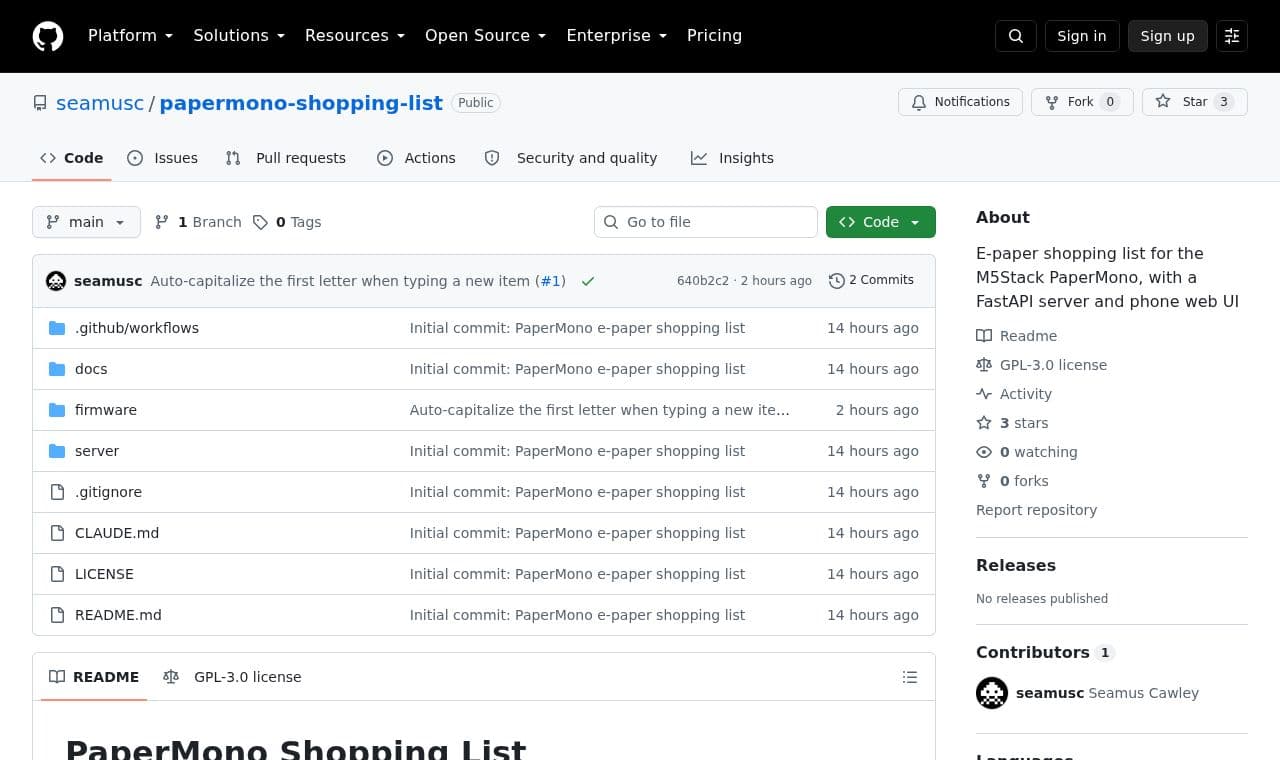Click the Notifications bell button
Image resolution: width=1280 pixels, height=760 pixels.
(960, 102)
